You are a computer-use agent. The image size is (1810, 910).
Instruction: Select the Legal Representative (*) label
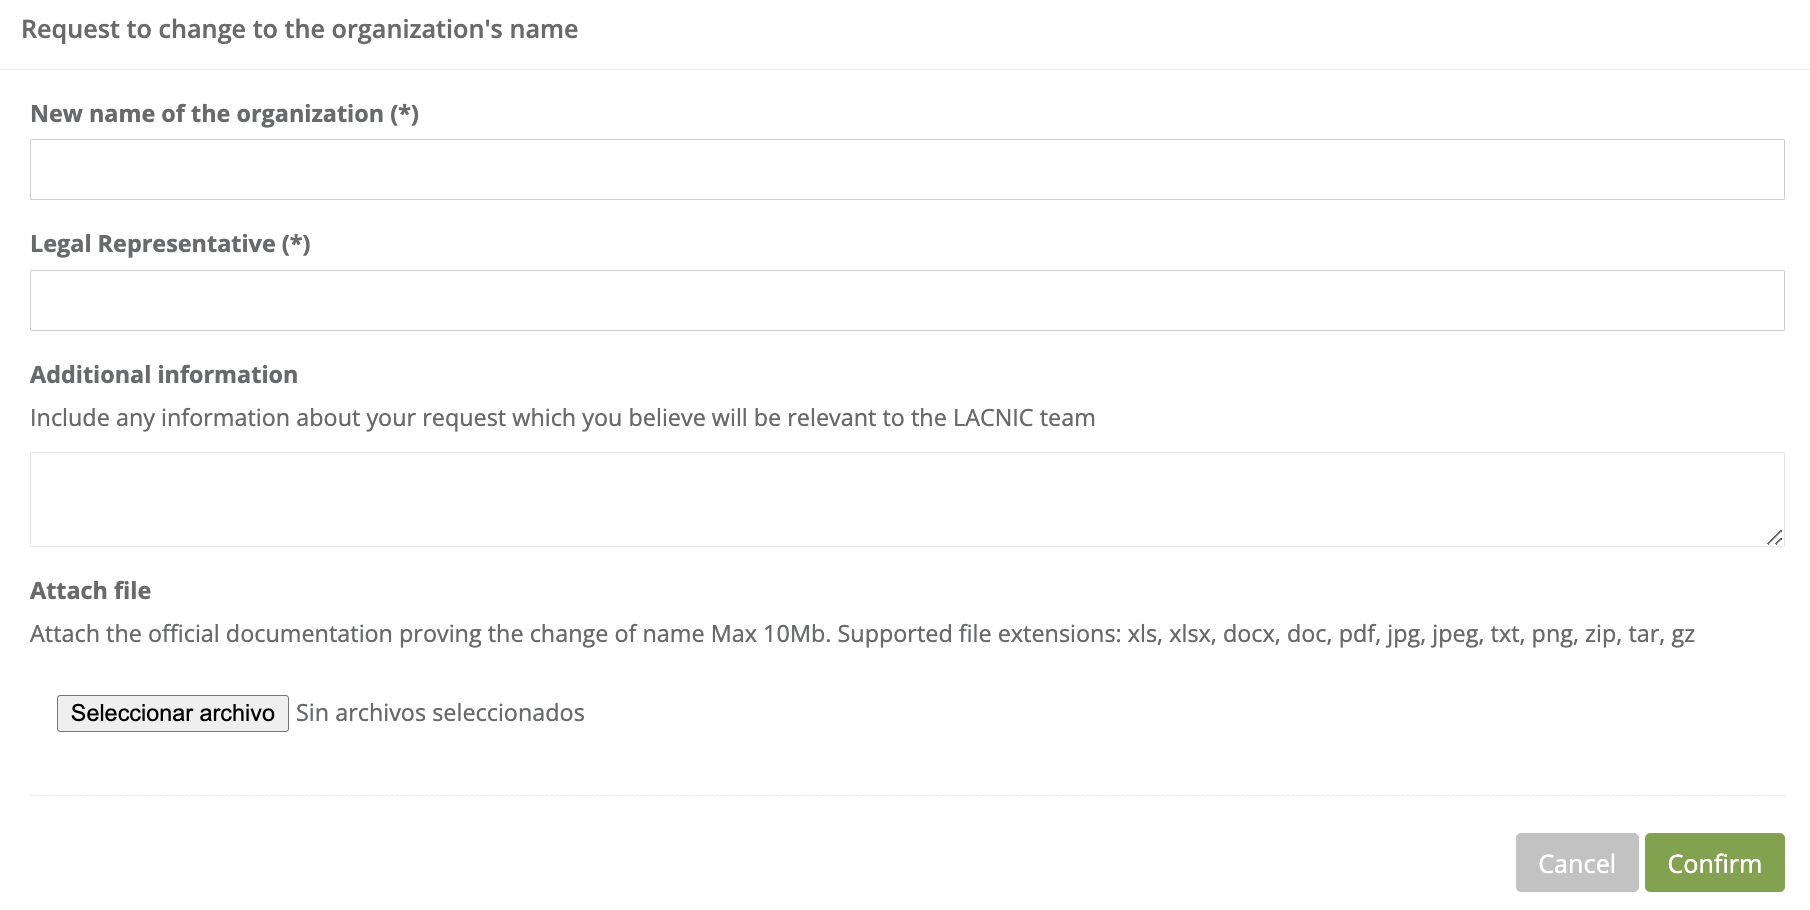170,244
